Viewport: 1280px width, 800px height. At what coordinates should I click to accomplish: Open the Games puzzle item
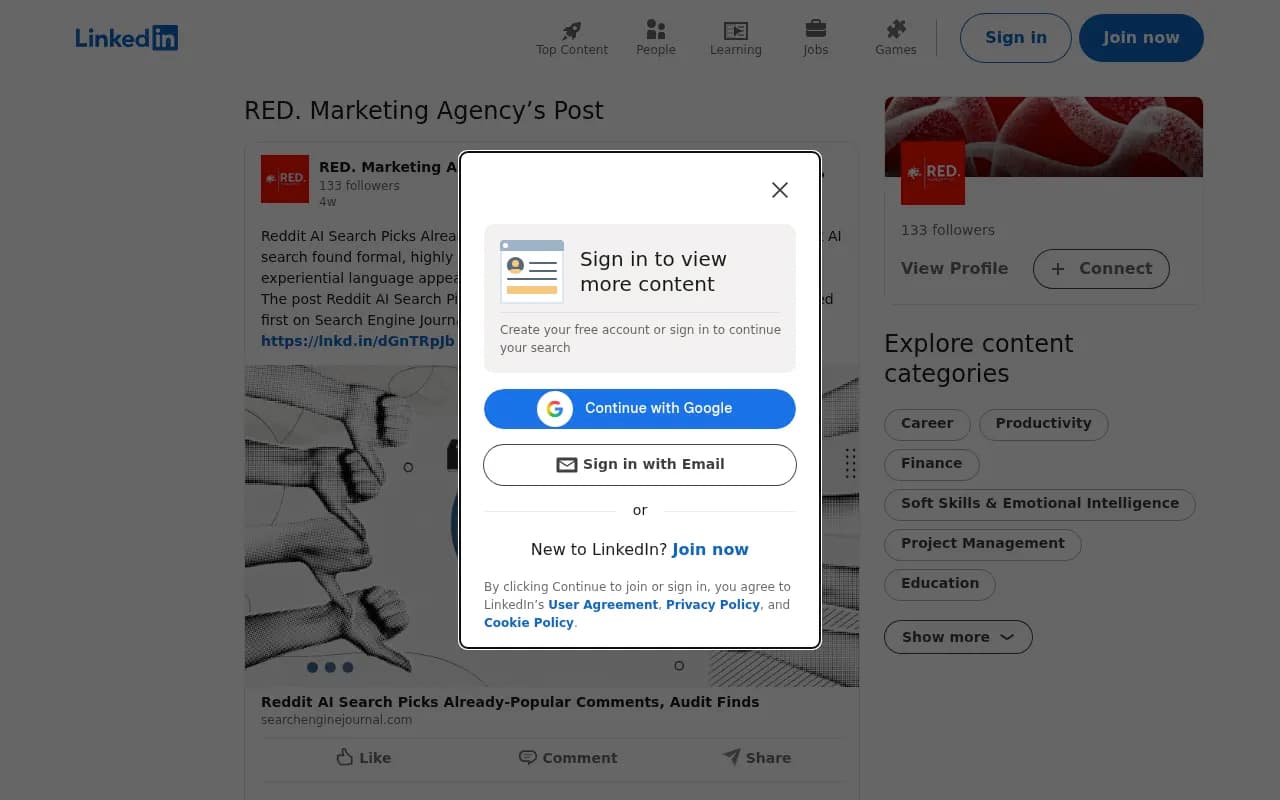pos(896,38)
